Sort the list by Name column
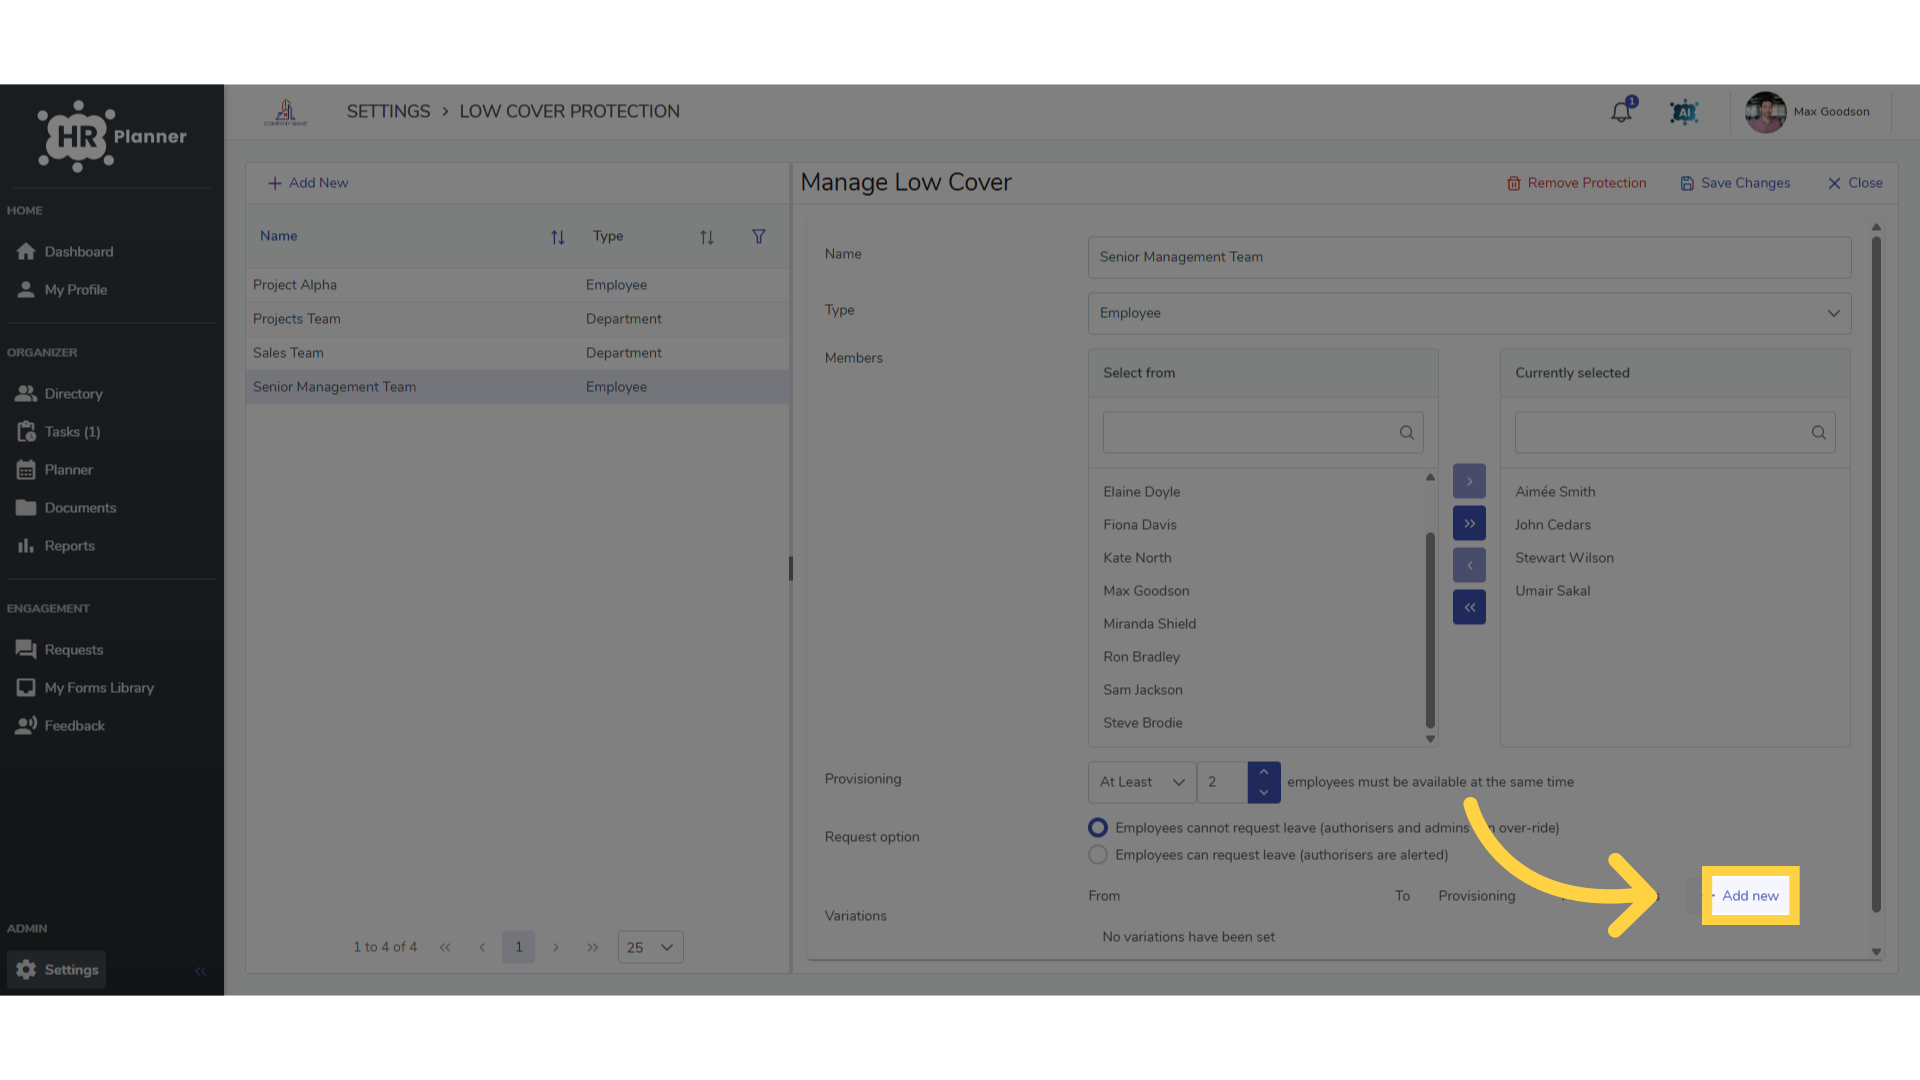This screenshot has height=1080, width=1920. [x=557, y=237]
